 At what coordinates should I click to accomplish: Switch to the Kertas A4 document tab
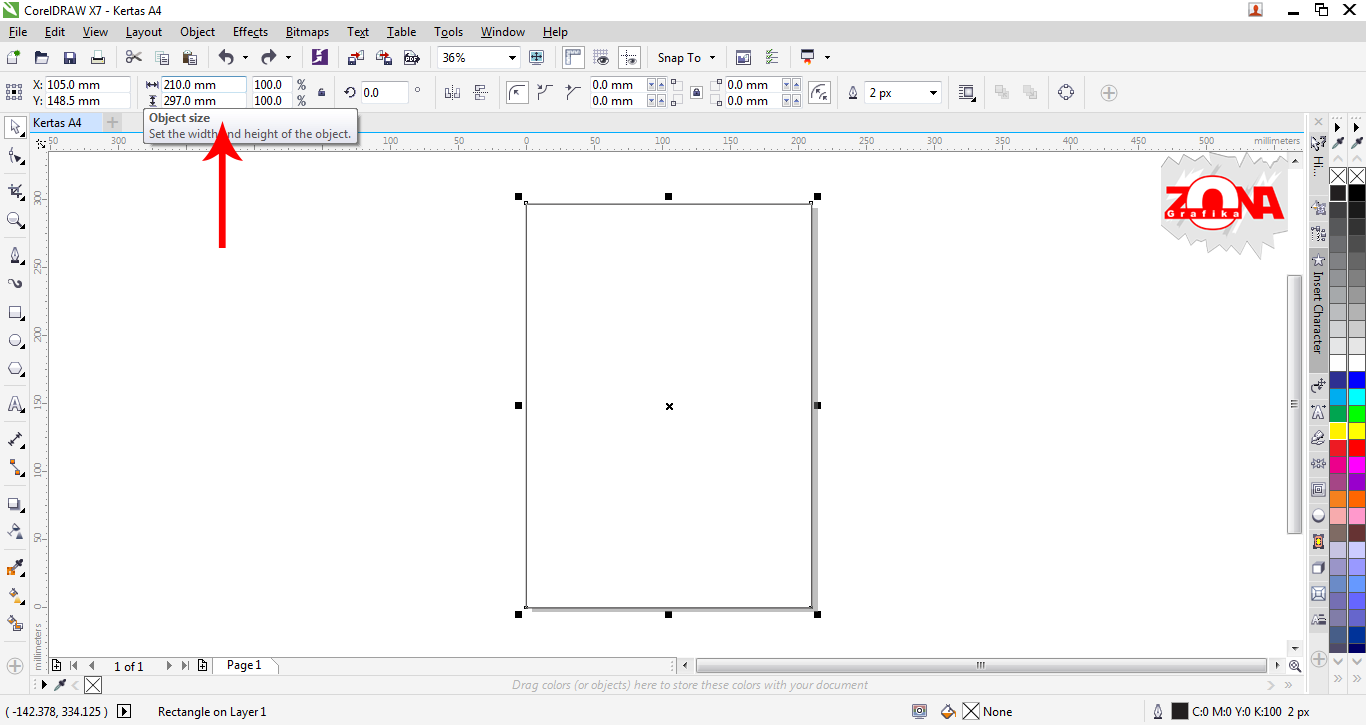(58, 121)
